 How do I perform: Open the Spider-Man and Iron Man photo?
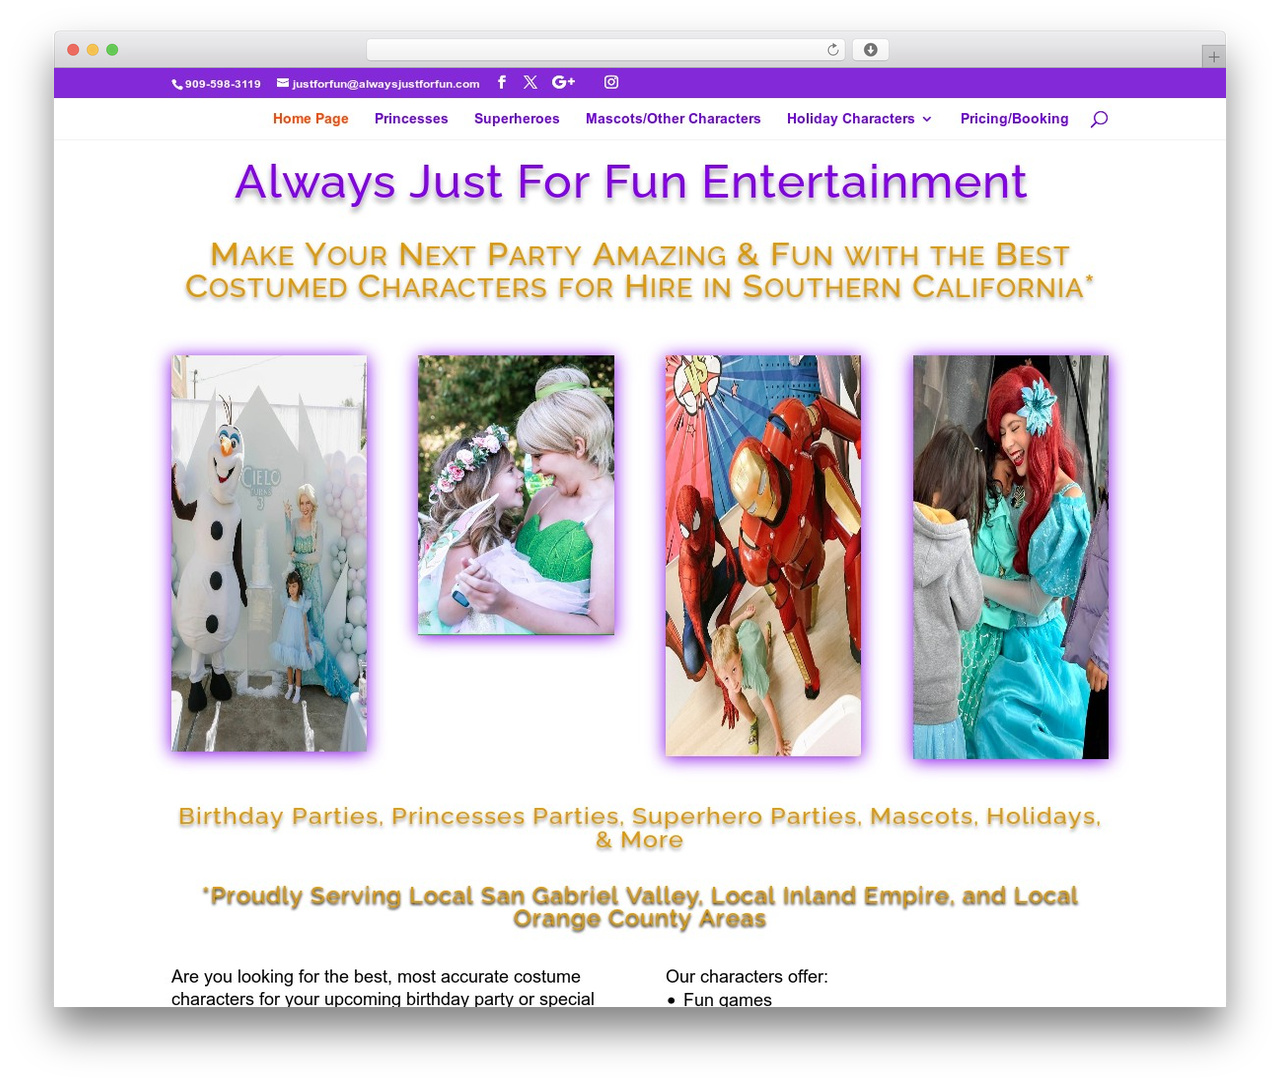[x=763, y=555]
